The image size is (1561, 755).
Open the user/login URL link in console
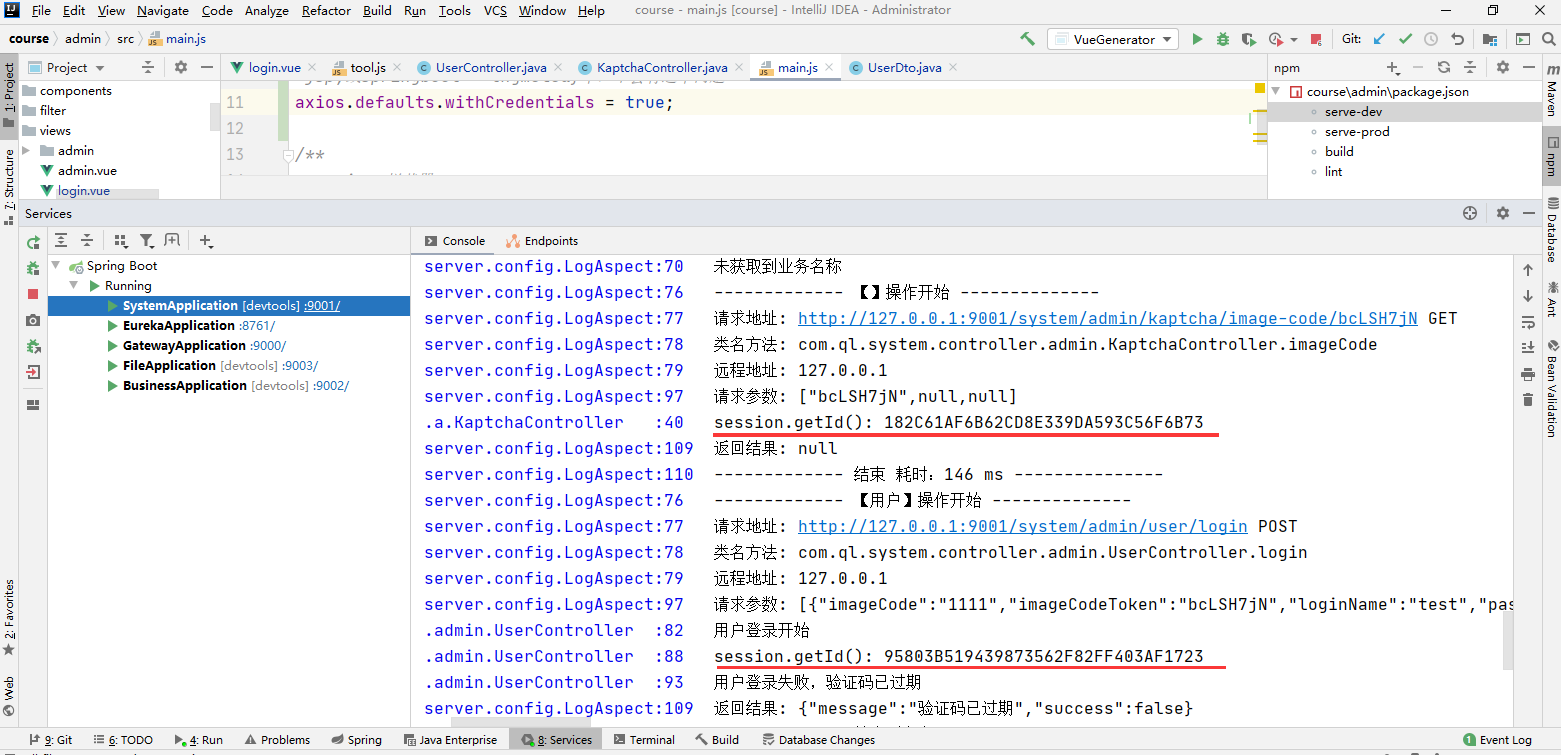tap(1022, 526)
